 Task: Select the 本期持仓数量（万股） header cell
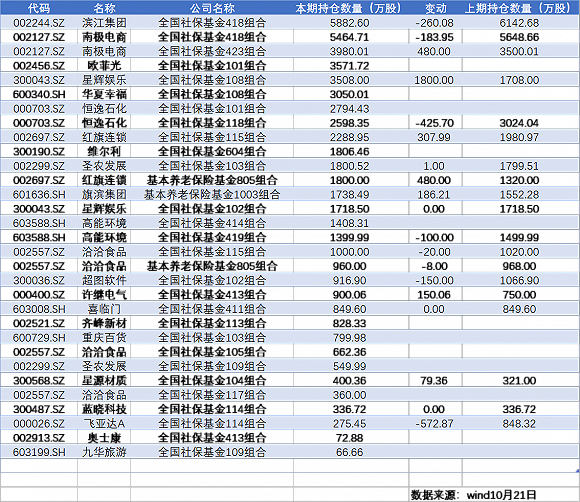pyautogui.click(x=350, y=8)
